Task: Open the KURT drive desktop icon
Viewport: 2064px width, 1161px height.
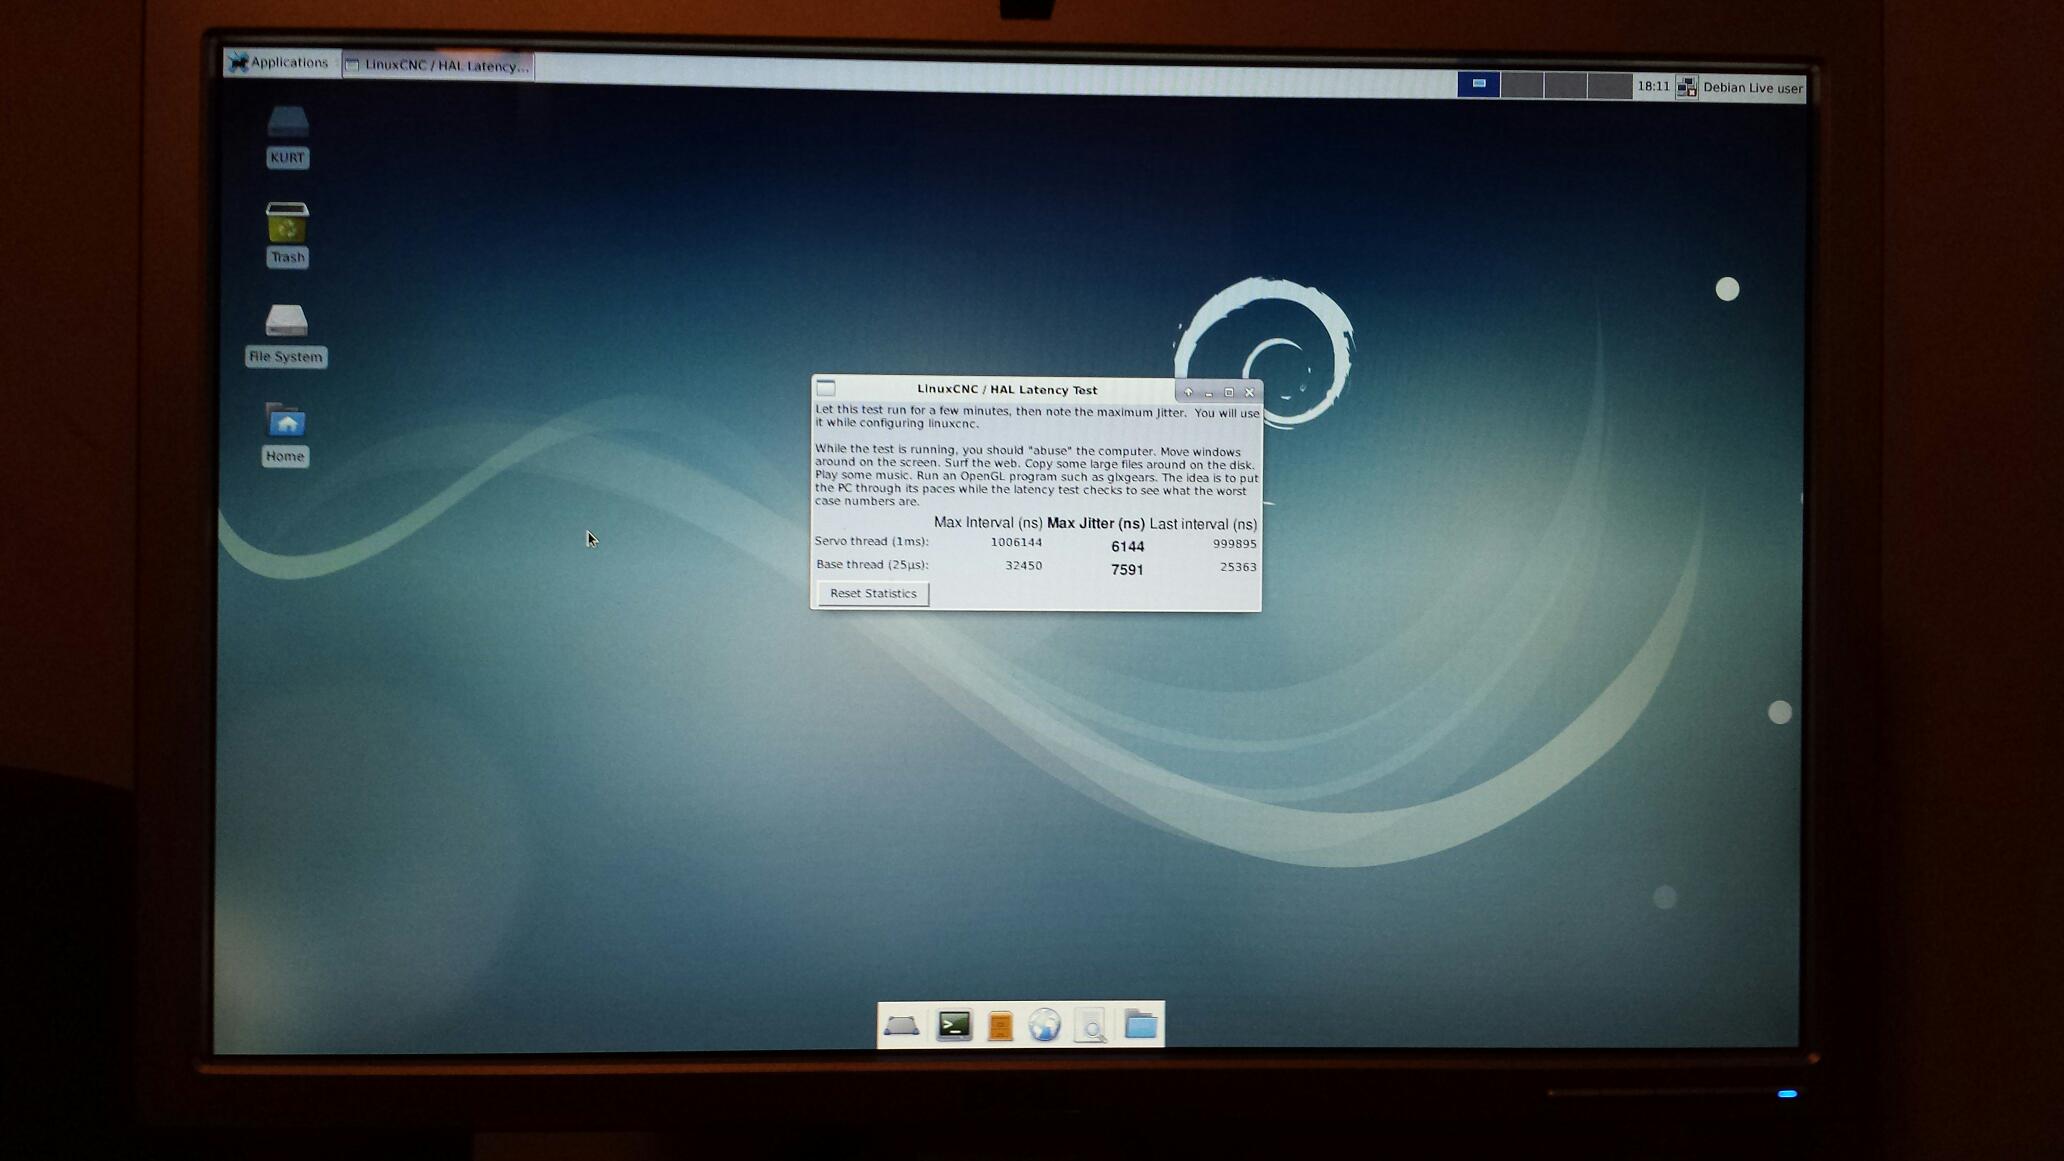Action: coord(288,136)
